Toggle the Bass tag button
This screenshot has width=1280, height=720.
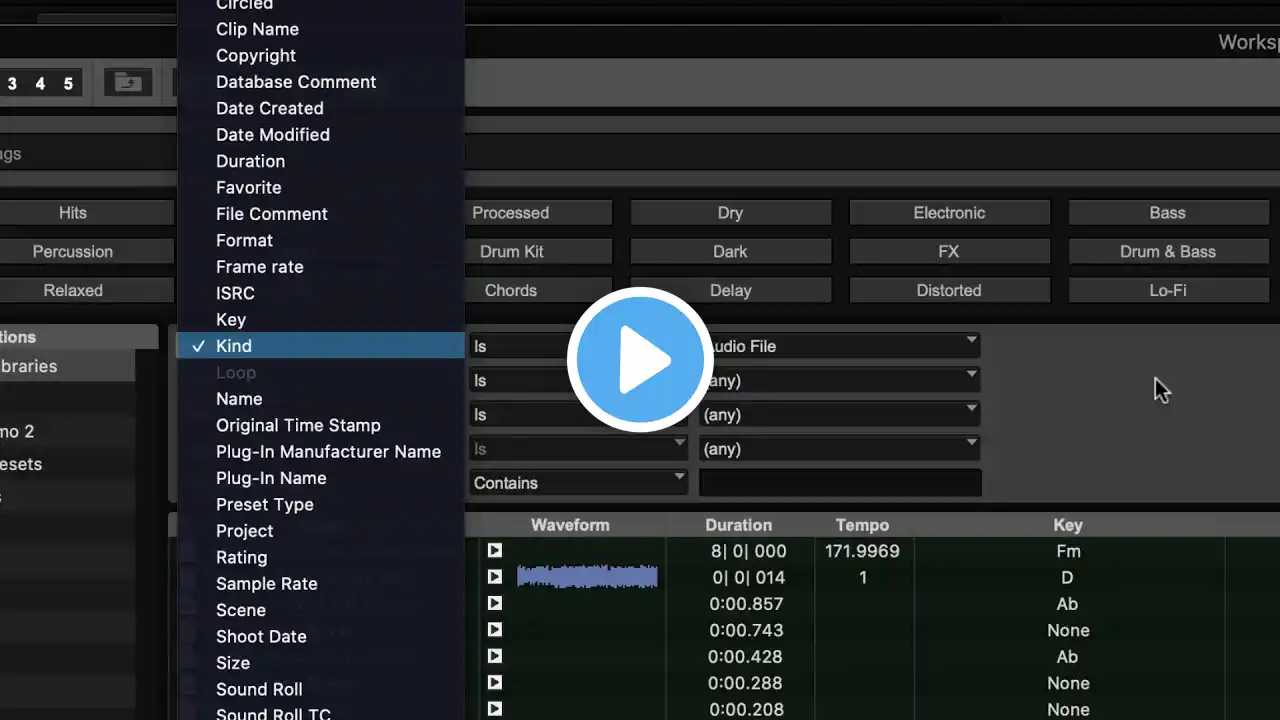tap(1168, 213)
